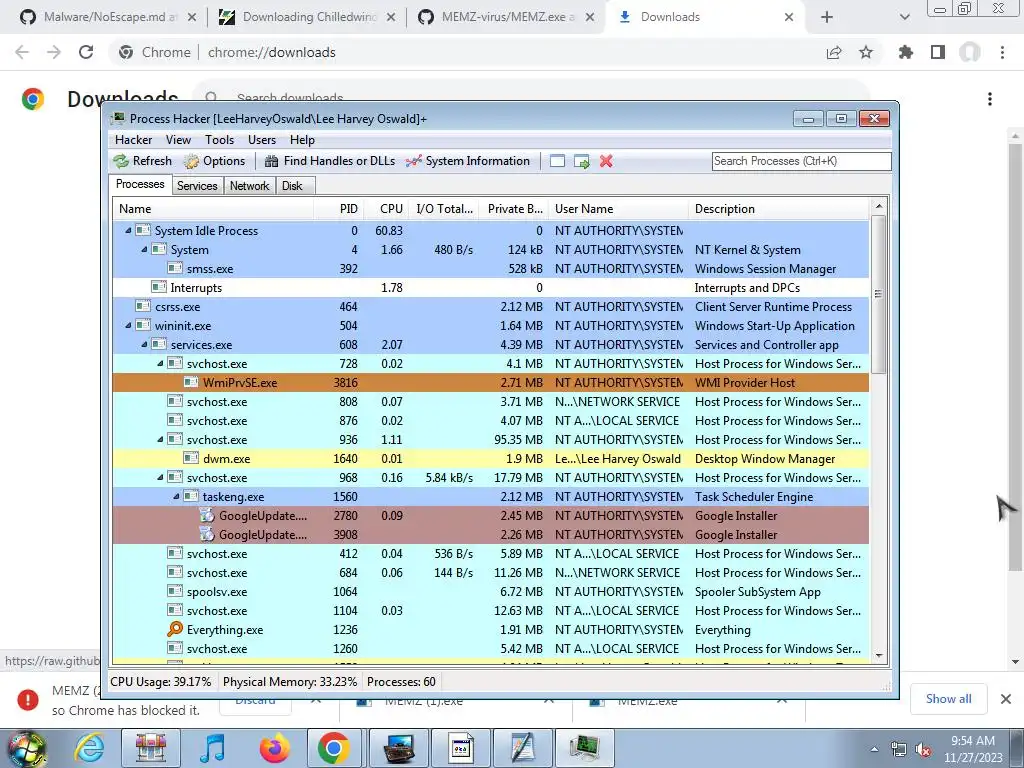The width and height of the screenshot is (1024, 768).
Task: Open Internet Explorer from taskbar
Action: [89, 748]
